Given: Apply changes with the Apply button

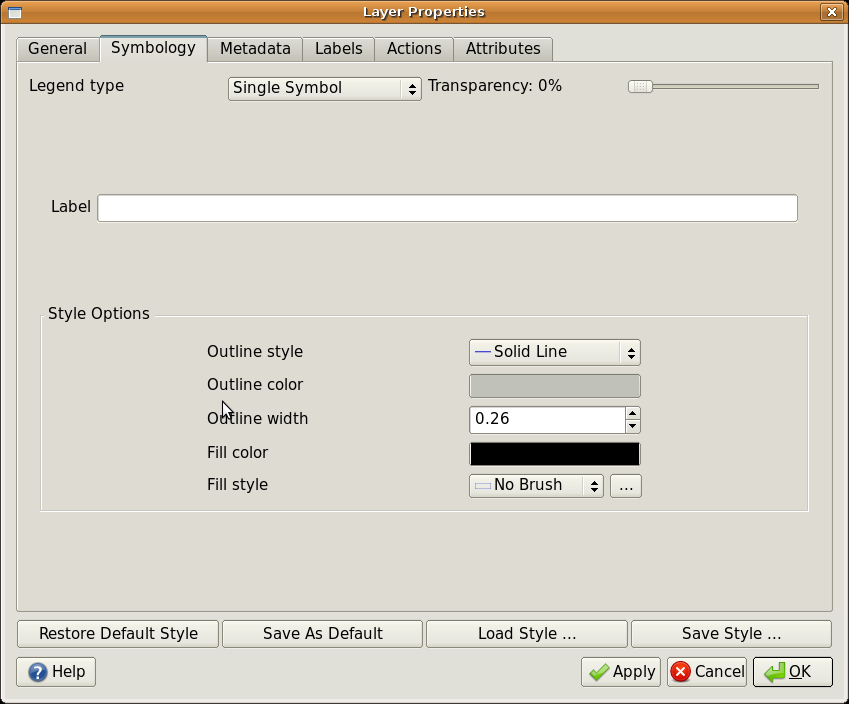Looking at the screenshot, I should click(x=621, y=672).
